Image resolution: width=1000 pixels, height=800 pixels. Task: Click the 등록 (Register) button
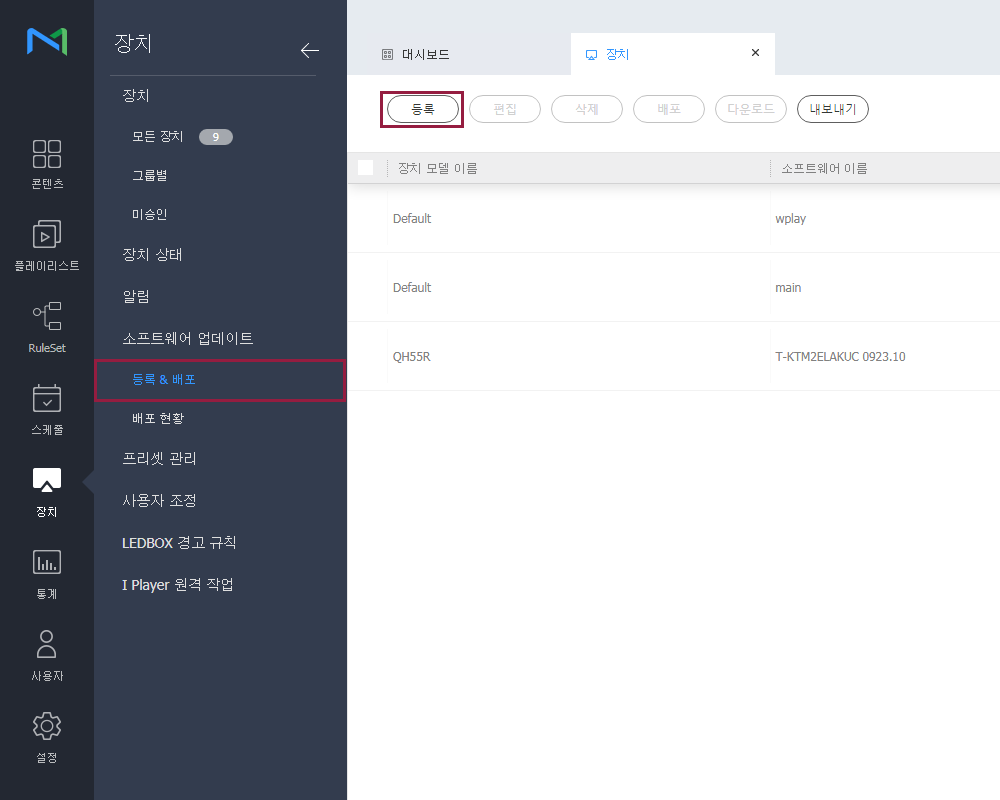tap(423, 109)
